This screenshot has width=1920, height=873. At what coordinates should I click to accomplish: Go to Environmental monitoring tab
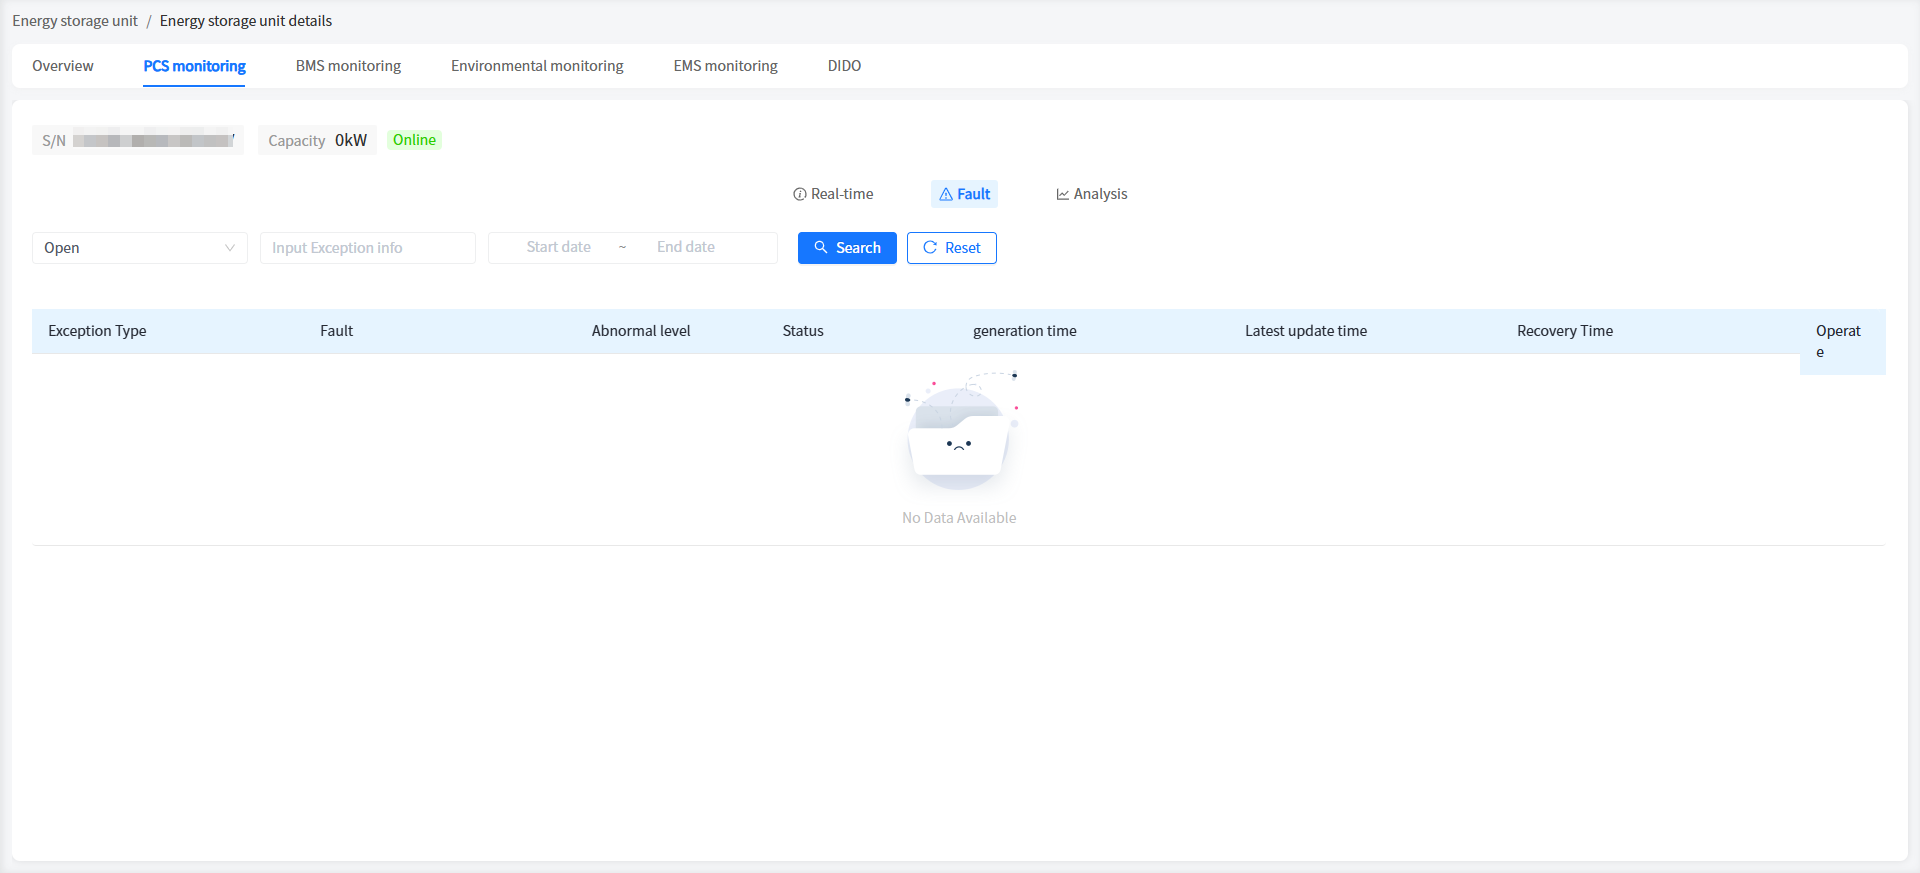tap(537, 66)
